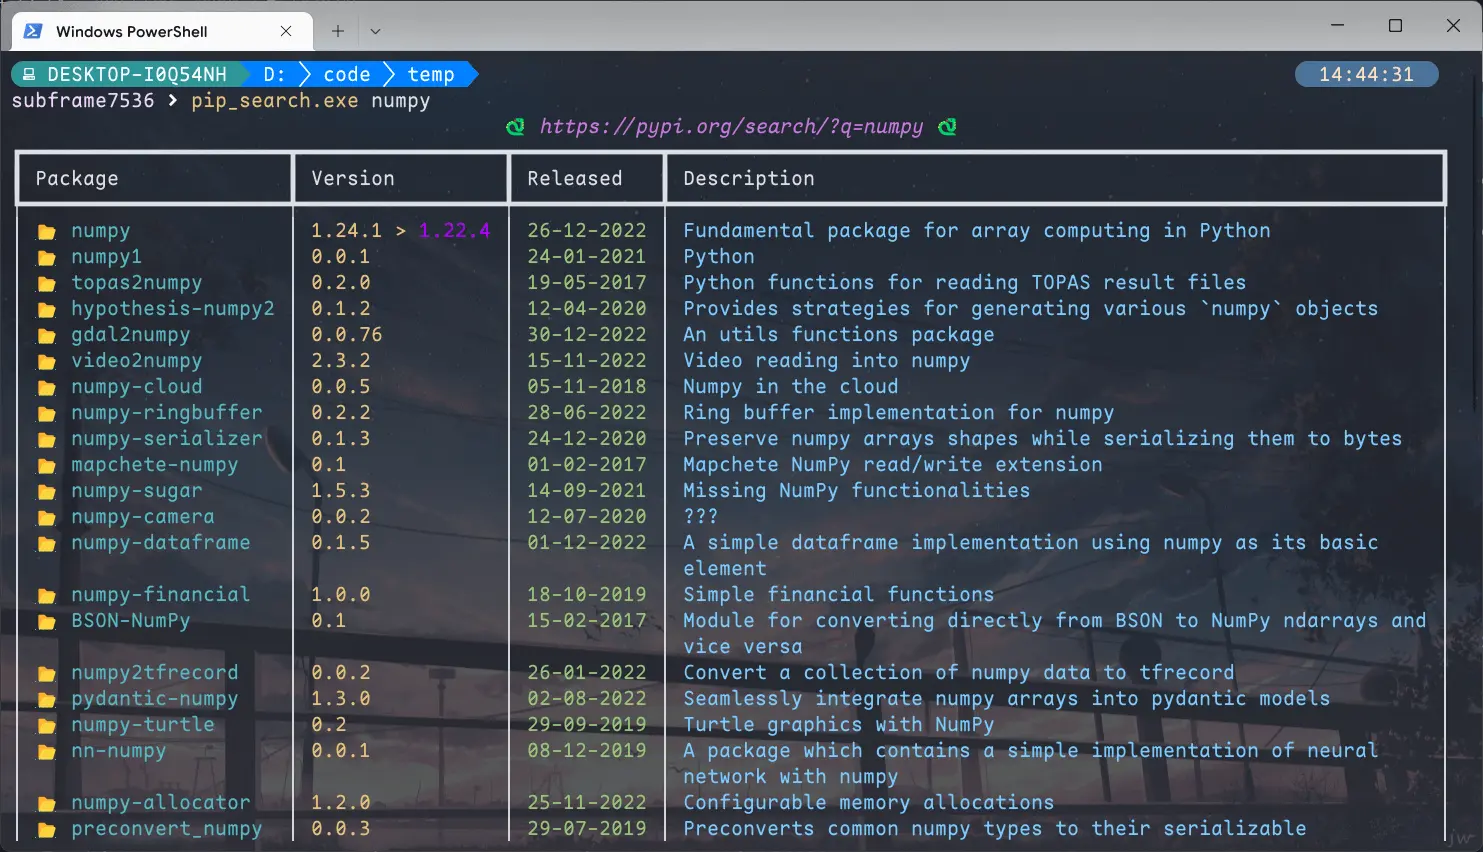Click the folder icon next to numpy

[46, 232]
